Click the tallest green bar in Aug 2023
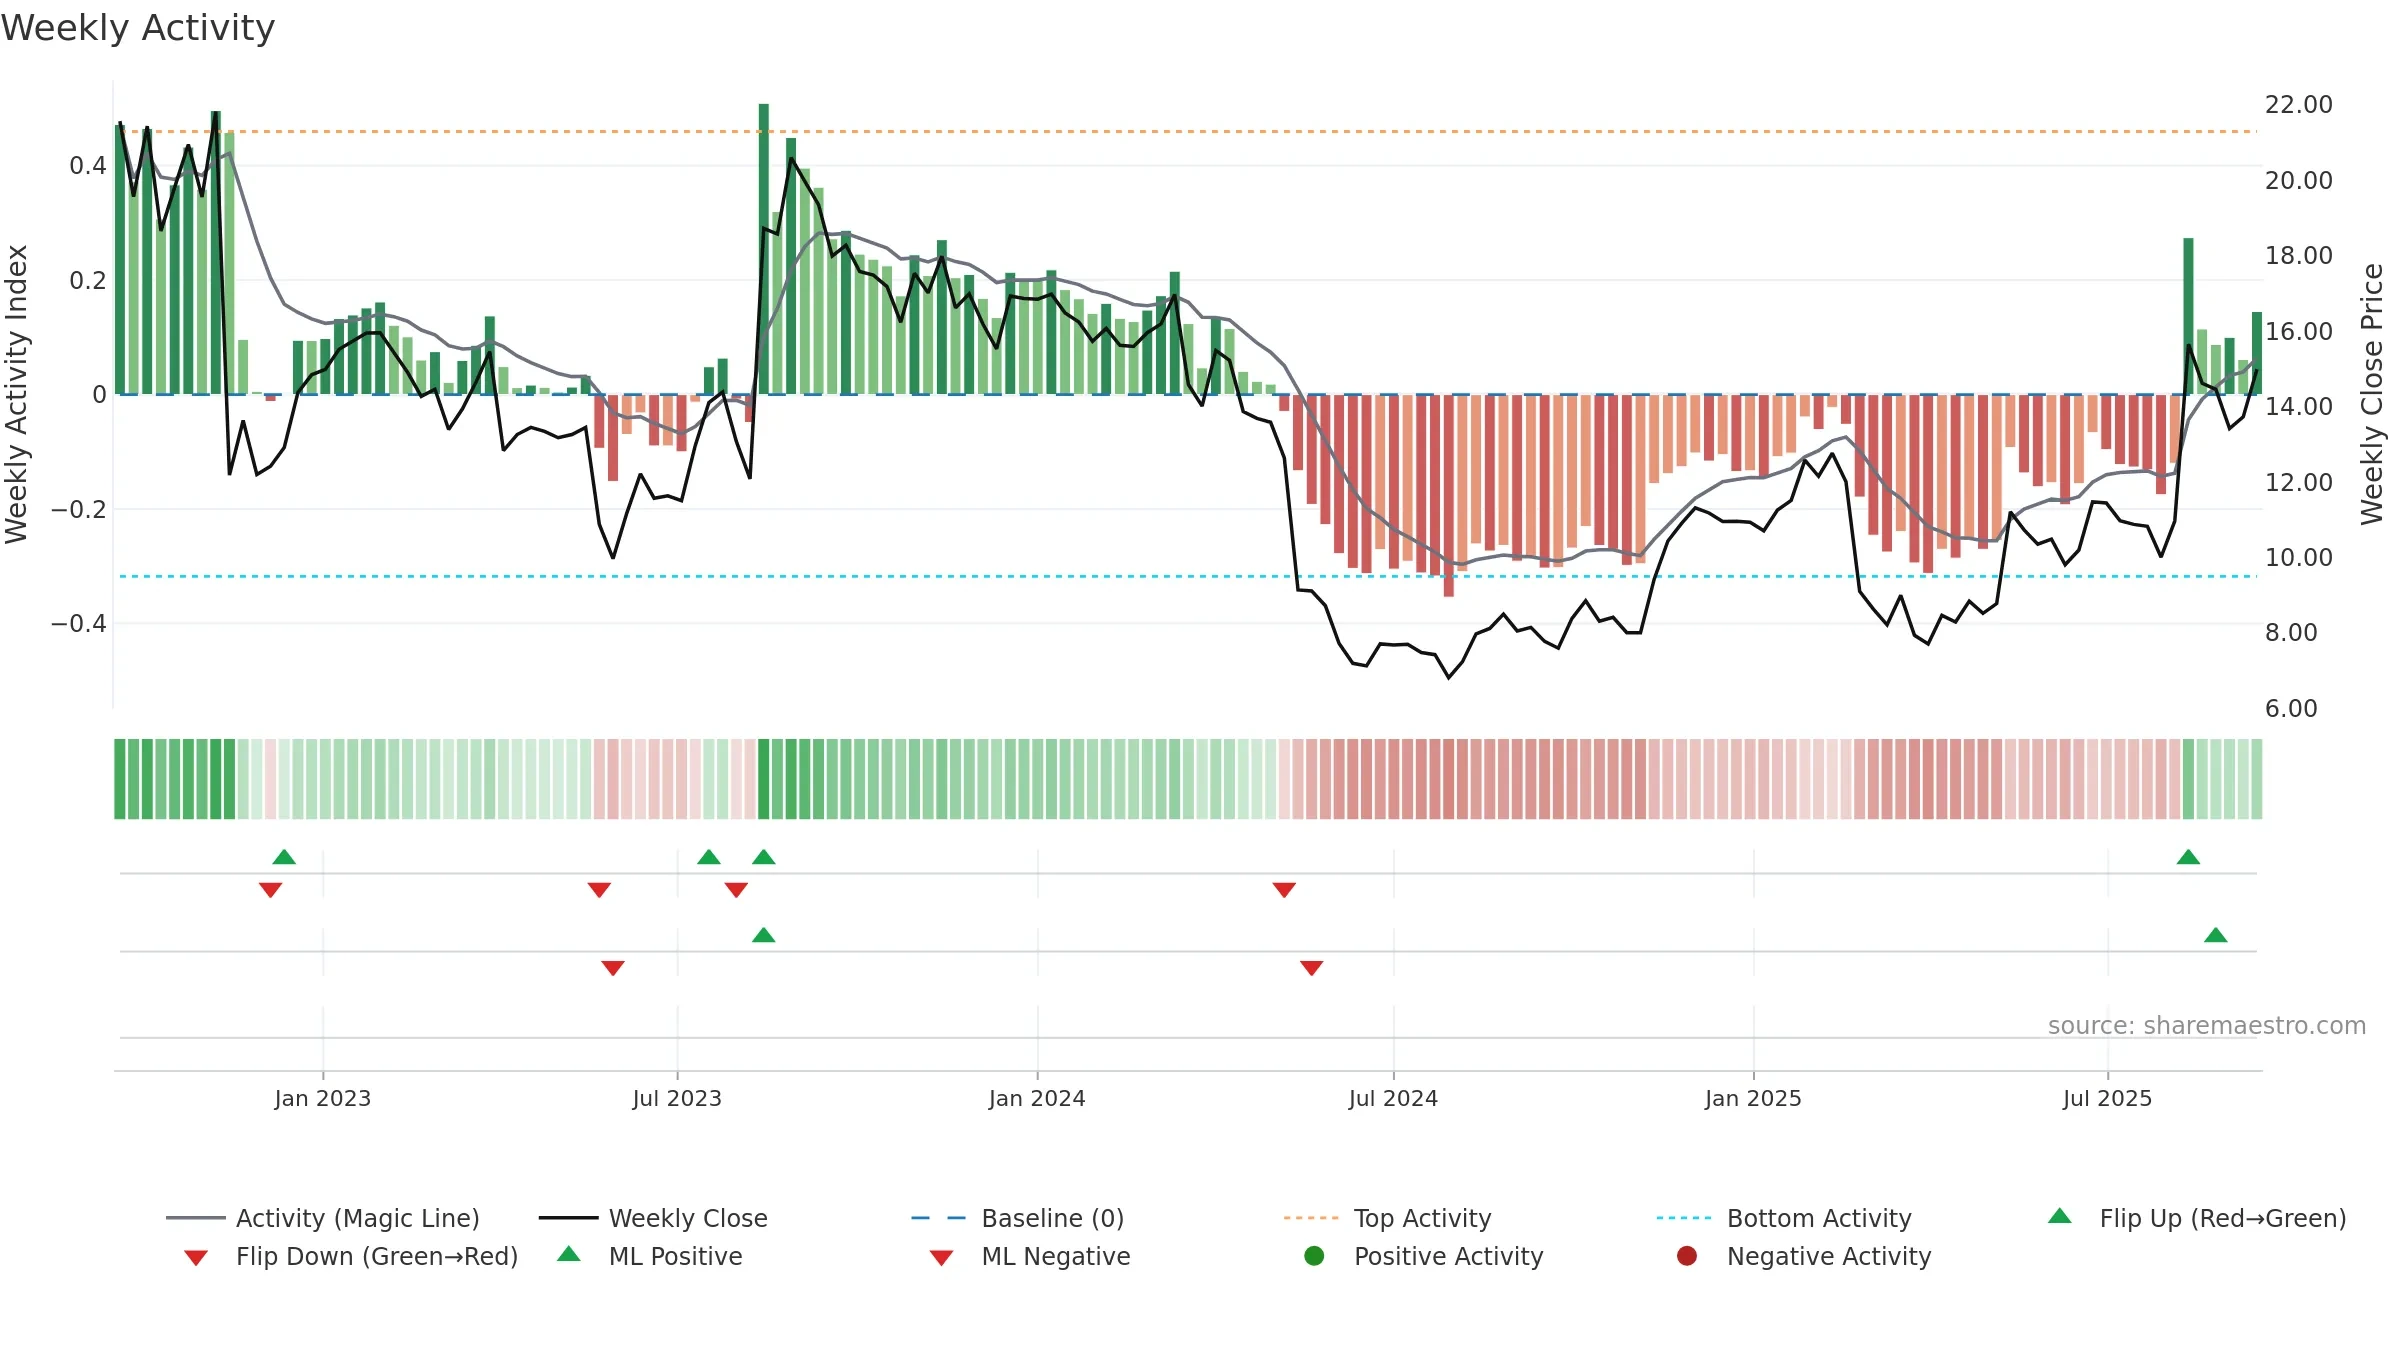 (764, 249)
